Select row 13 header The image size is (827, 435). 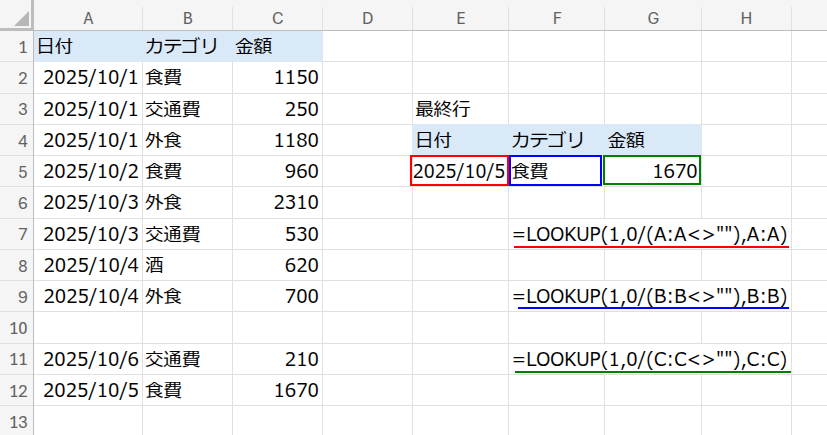tap(17, 421)
